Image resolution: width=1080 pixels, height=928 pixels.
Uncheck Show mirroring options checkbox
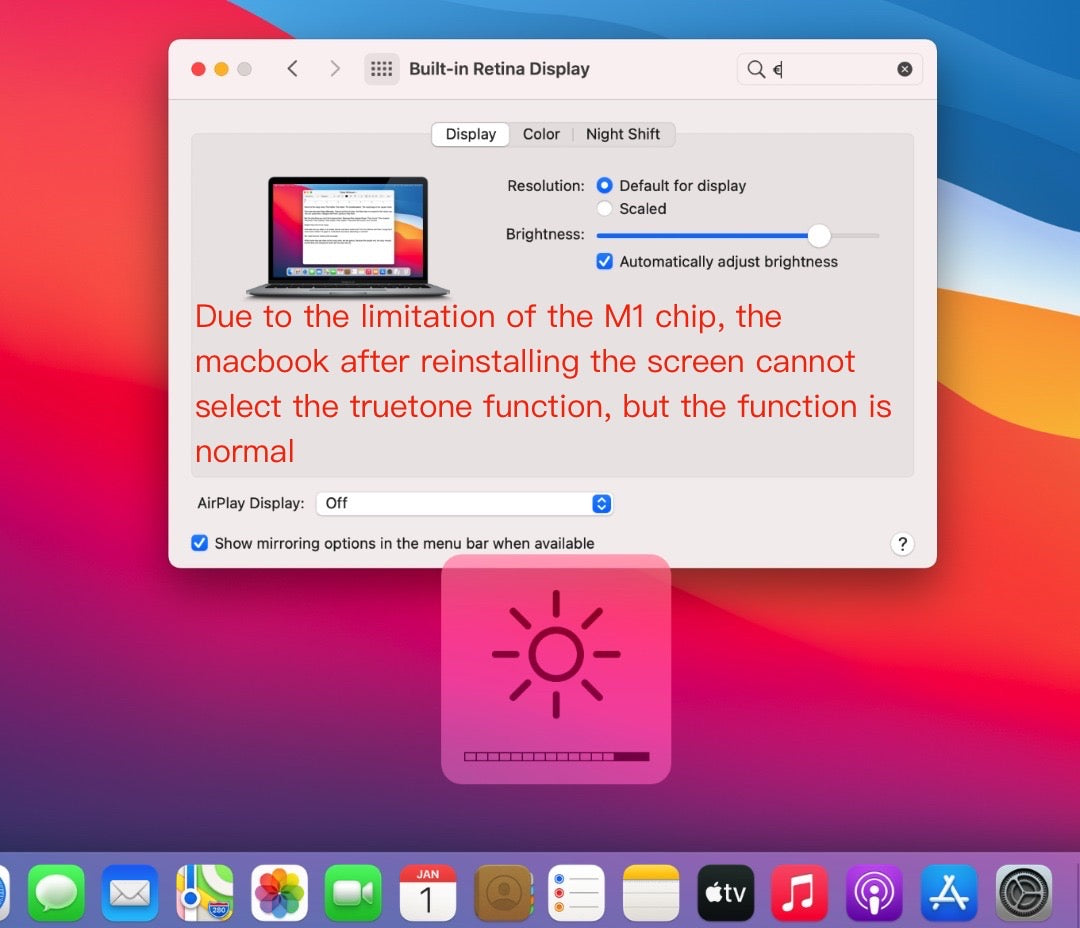pyautogui.click(x=200, y=544)
